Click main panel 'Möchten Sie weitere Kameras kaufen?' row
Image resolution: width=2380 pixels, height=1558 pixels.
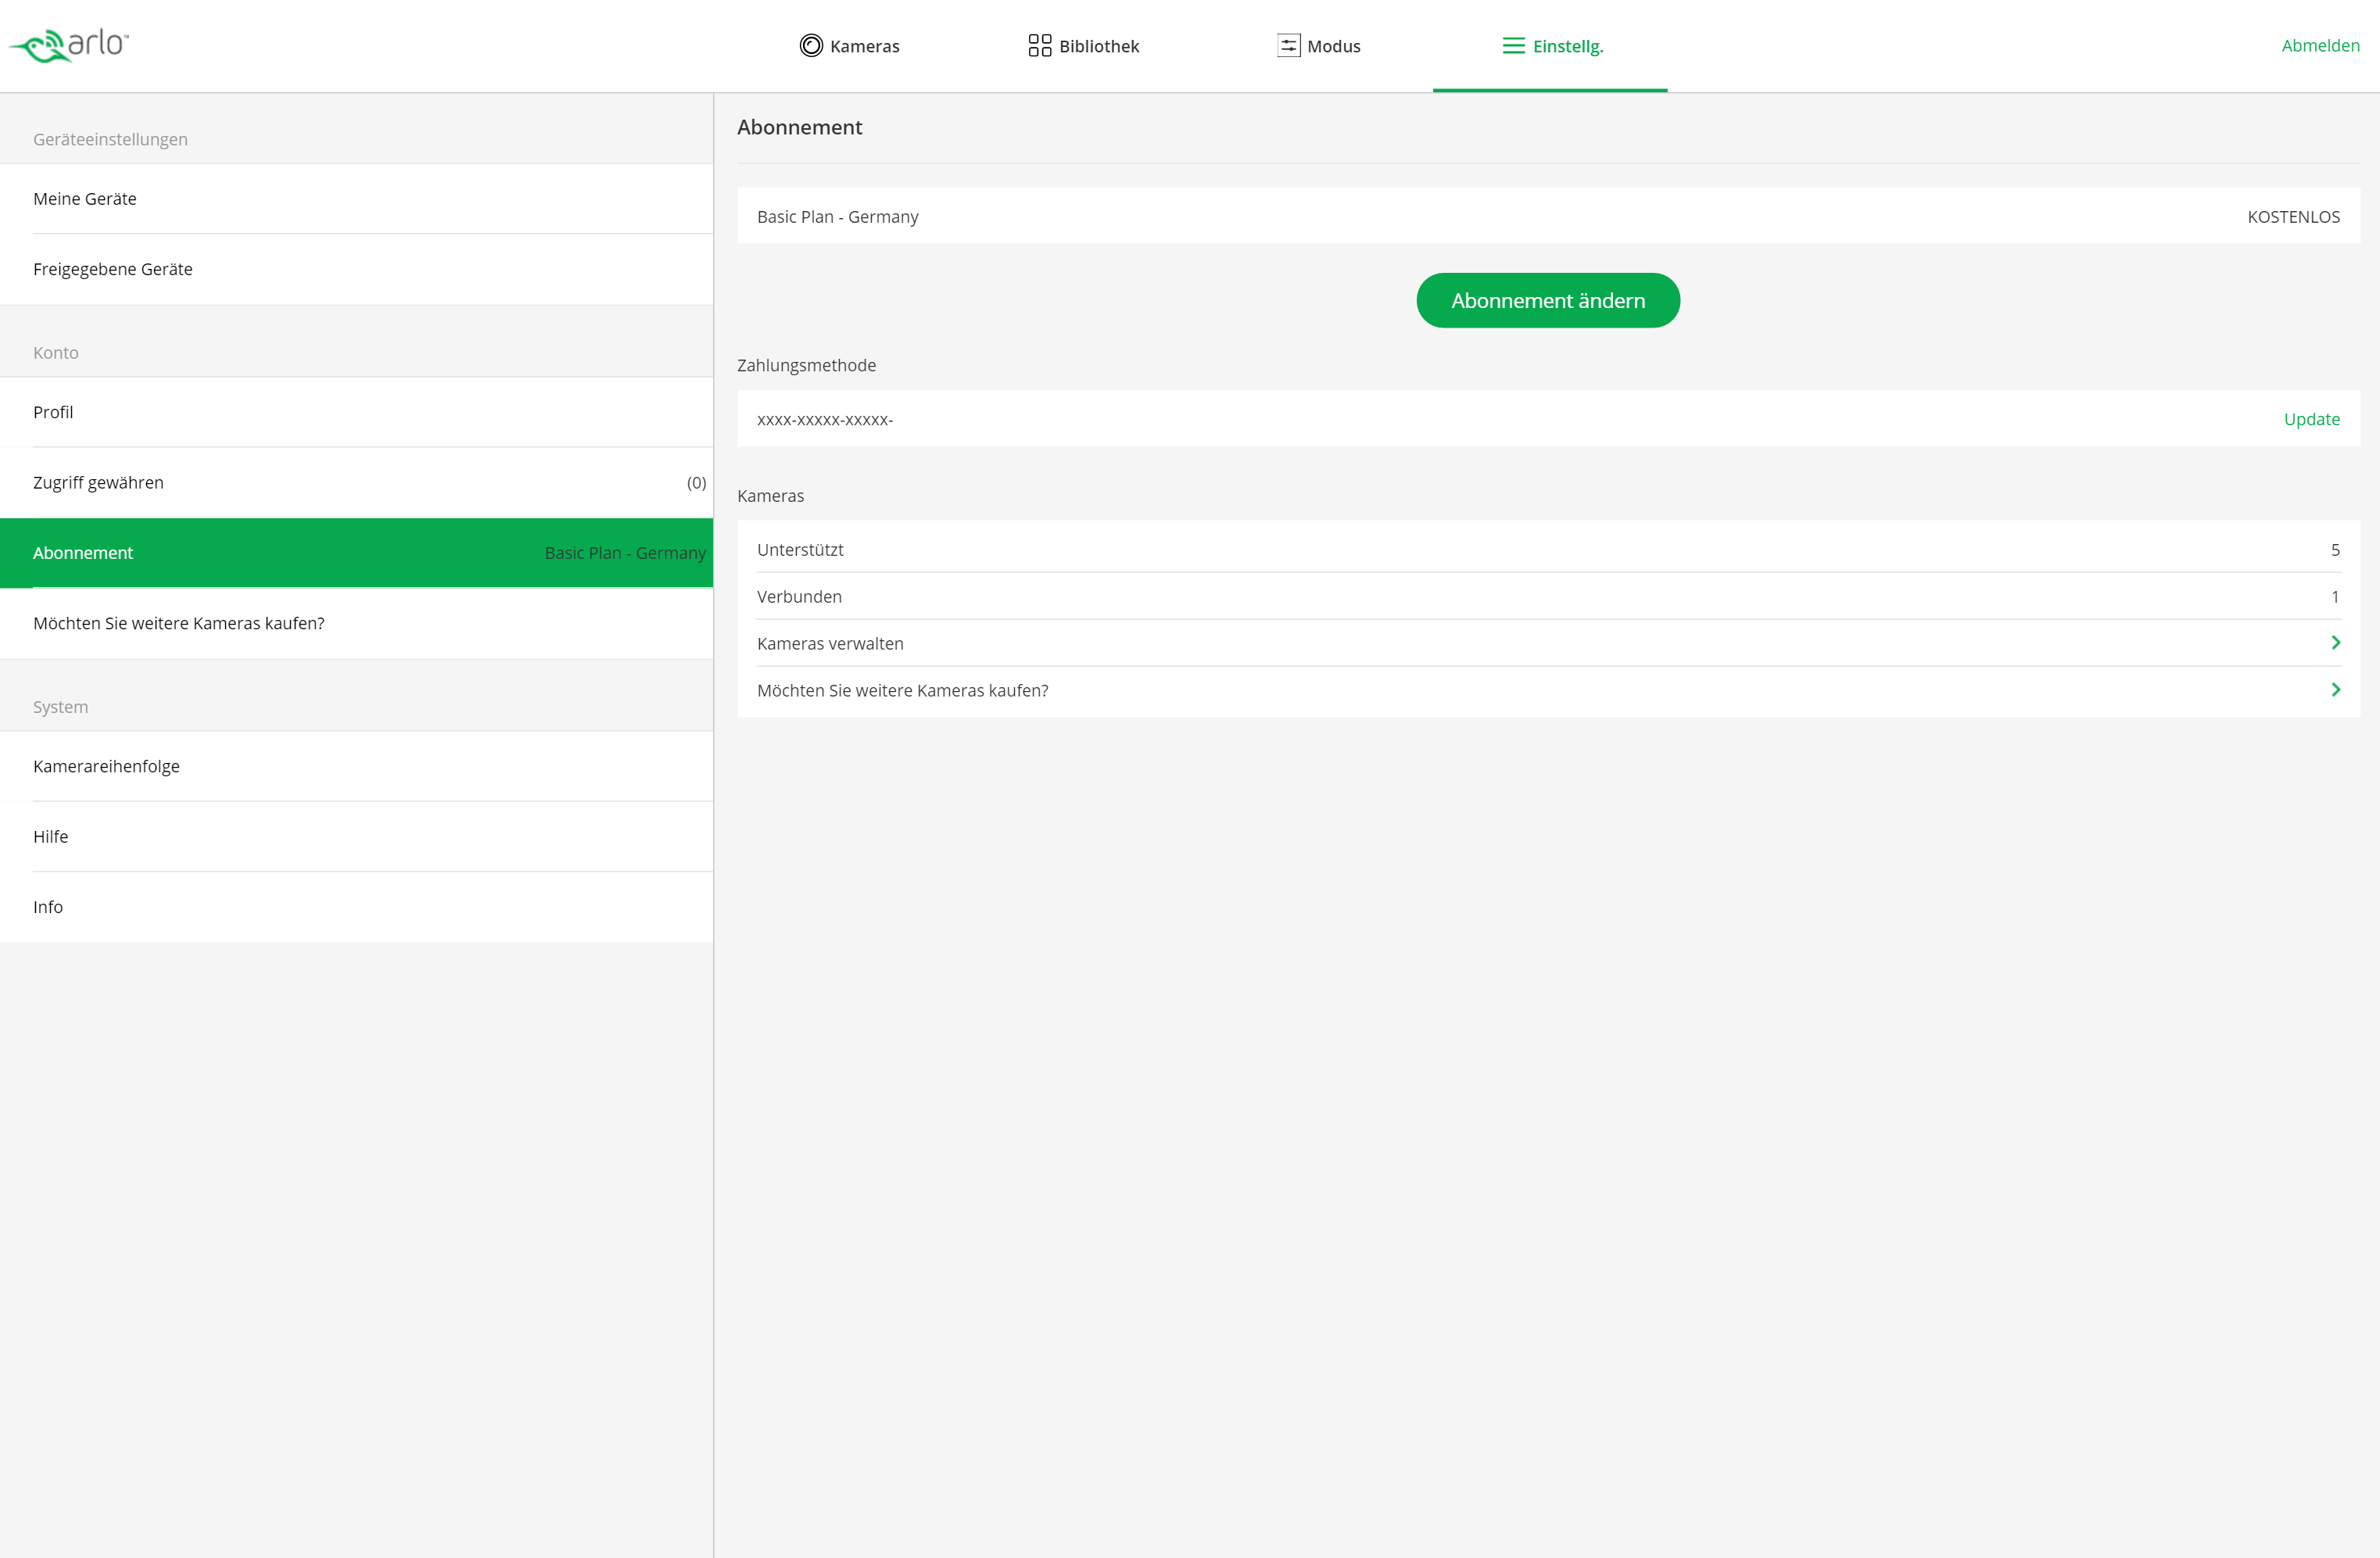tap(1548, 690)
